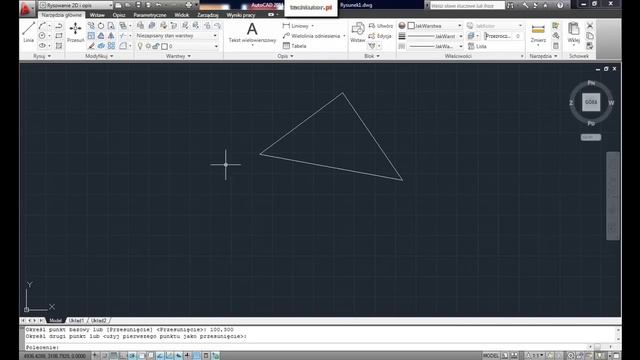Click the layer color square next to 0
The height and width of the screenshot is (360, 640).
[x=164, y=46]
